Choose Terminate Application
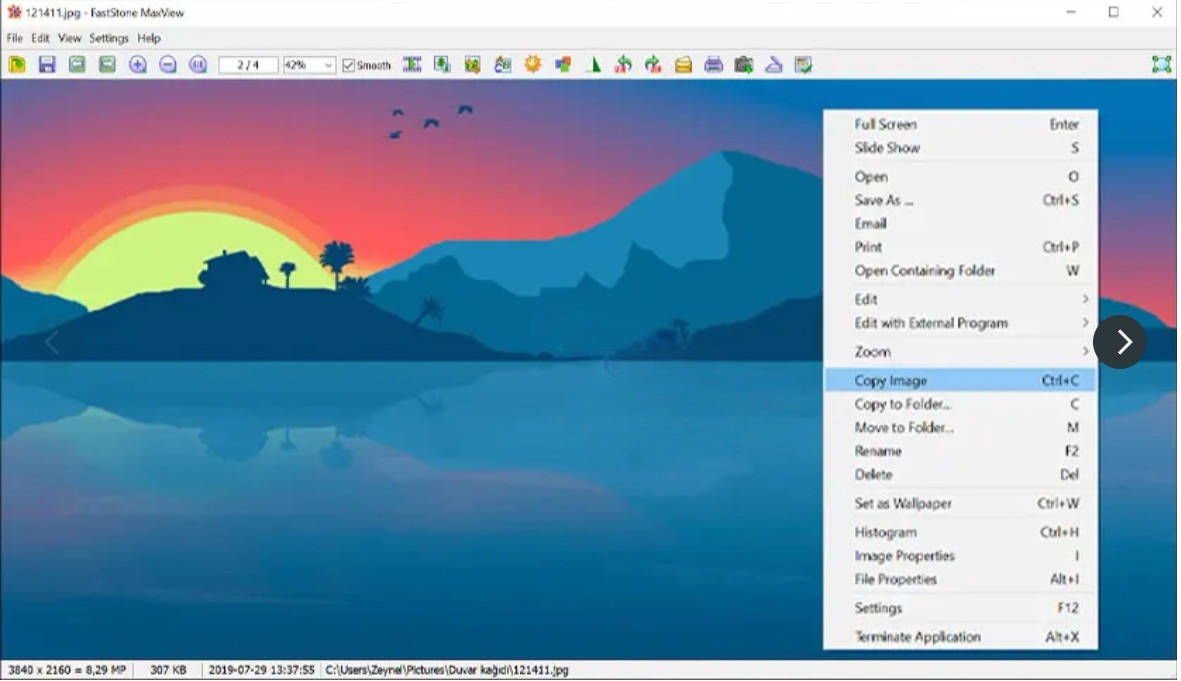Screen dimensions: 1181x681 (960, 637)
